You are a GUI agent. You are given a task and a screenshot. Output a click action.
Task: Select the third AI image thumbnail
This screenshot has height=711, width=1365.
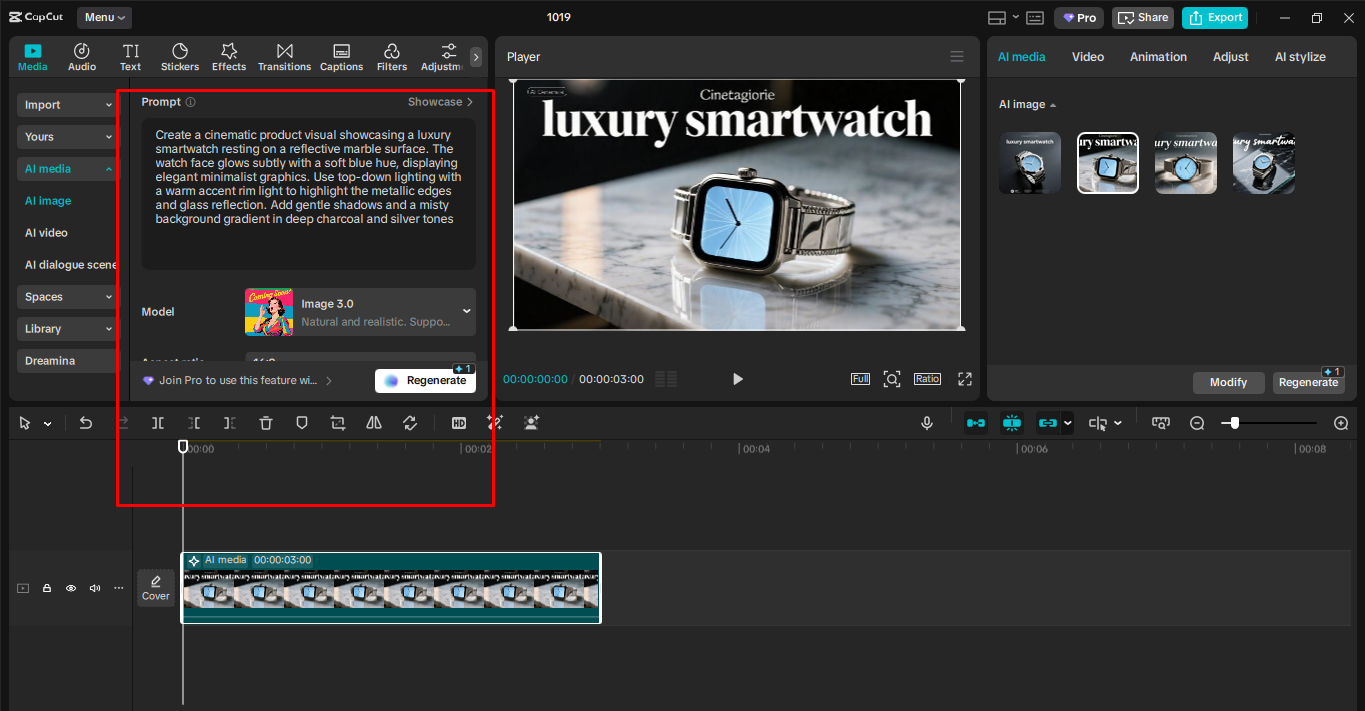click(x=1186, y=163)
